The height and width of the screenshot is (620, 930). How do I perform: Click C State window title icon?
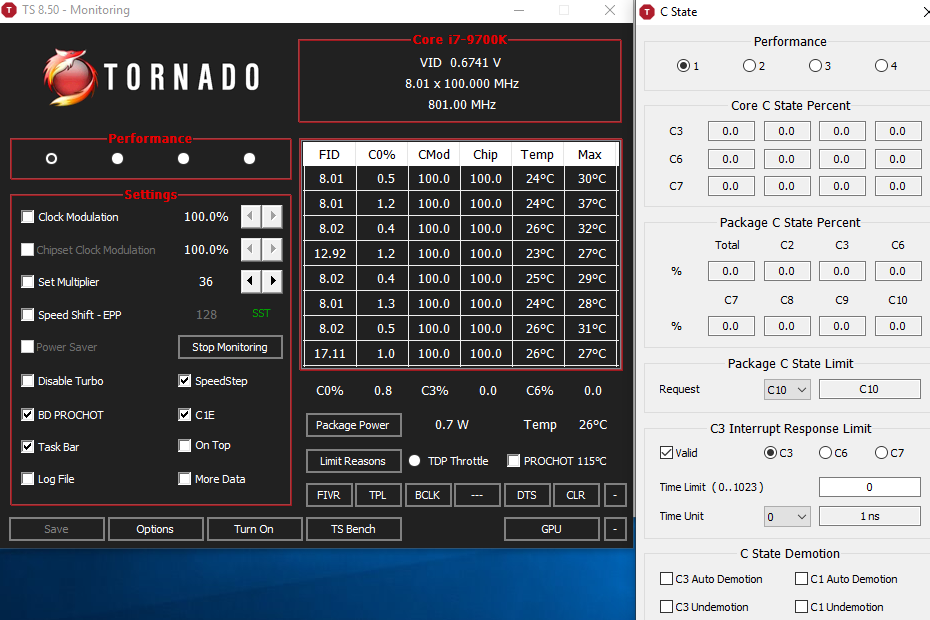point(647,11)
